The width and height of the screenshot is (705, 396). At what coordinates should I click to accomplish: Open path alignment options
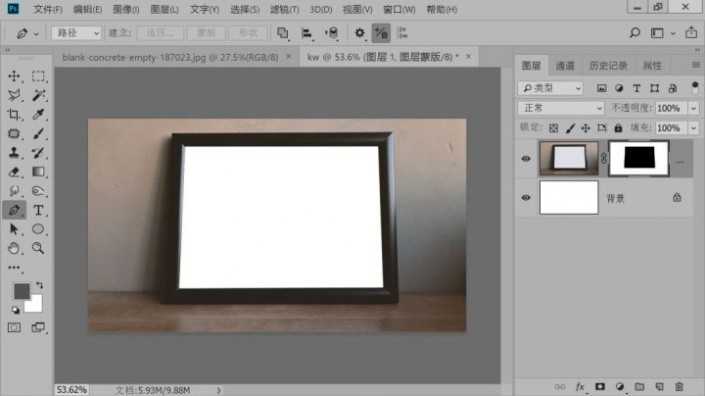(x=307, y=33)
